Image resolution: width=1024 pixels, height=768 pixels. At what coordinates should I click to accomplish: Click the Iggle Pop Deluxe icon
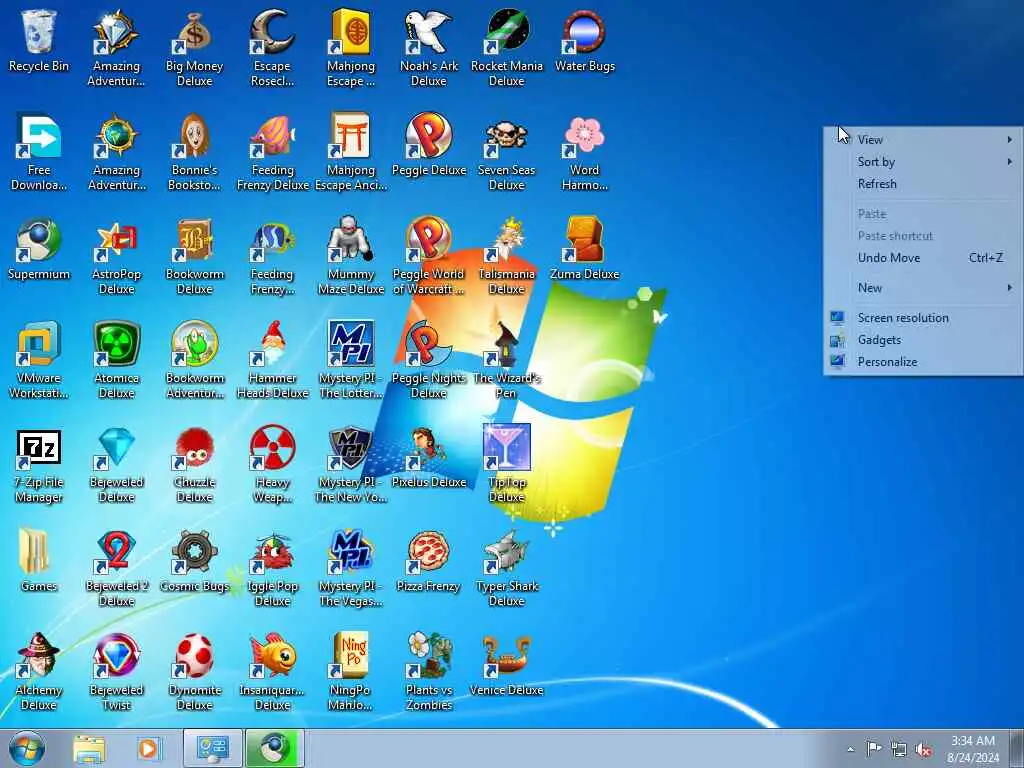click(x=272, y=568)
